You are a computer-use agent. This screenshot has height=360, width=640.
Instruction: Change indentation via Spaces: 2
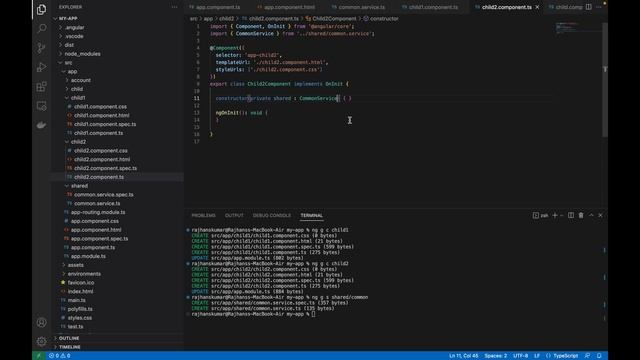click(x=496, y=356)
